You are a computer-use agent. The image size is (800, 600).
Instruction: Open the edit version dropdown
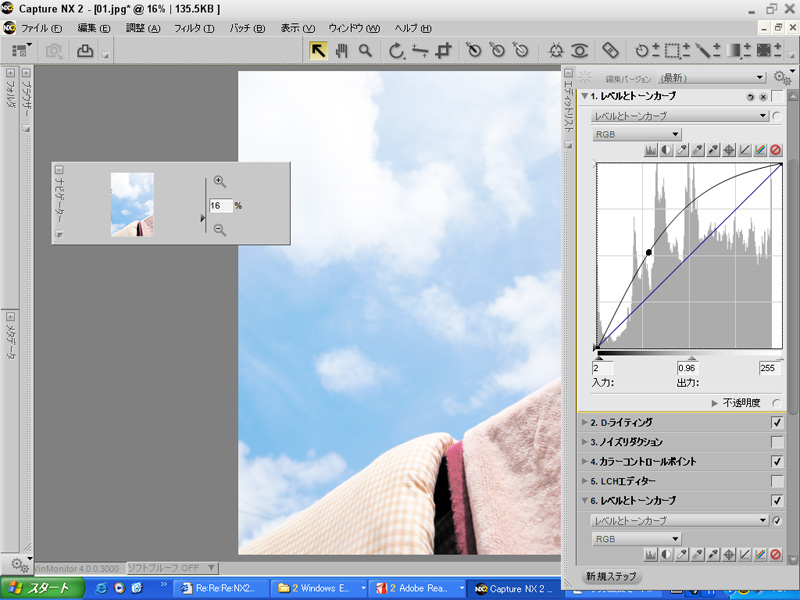(x=712, y=77)
